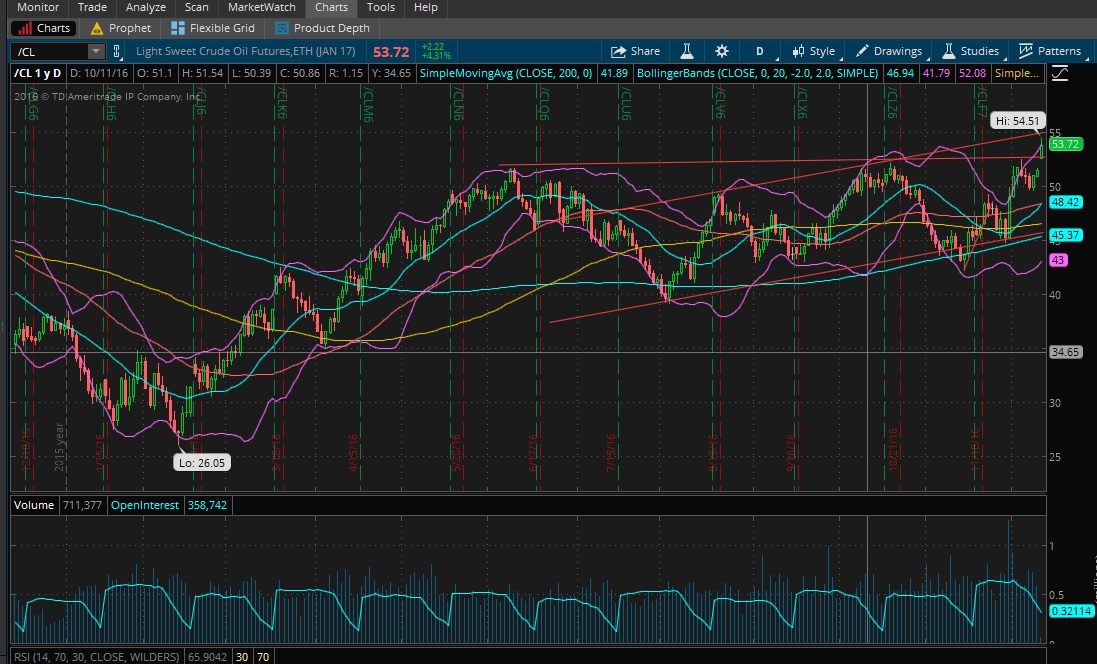Open the D timeframe aggregation dropdown
Image resolution: width=1097 pixels, height=664 pixels.
pyautogui.click(x=760, y=51)
